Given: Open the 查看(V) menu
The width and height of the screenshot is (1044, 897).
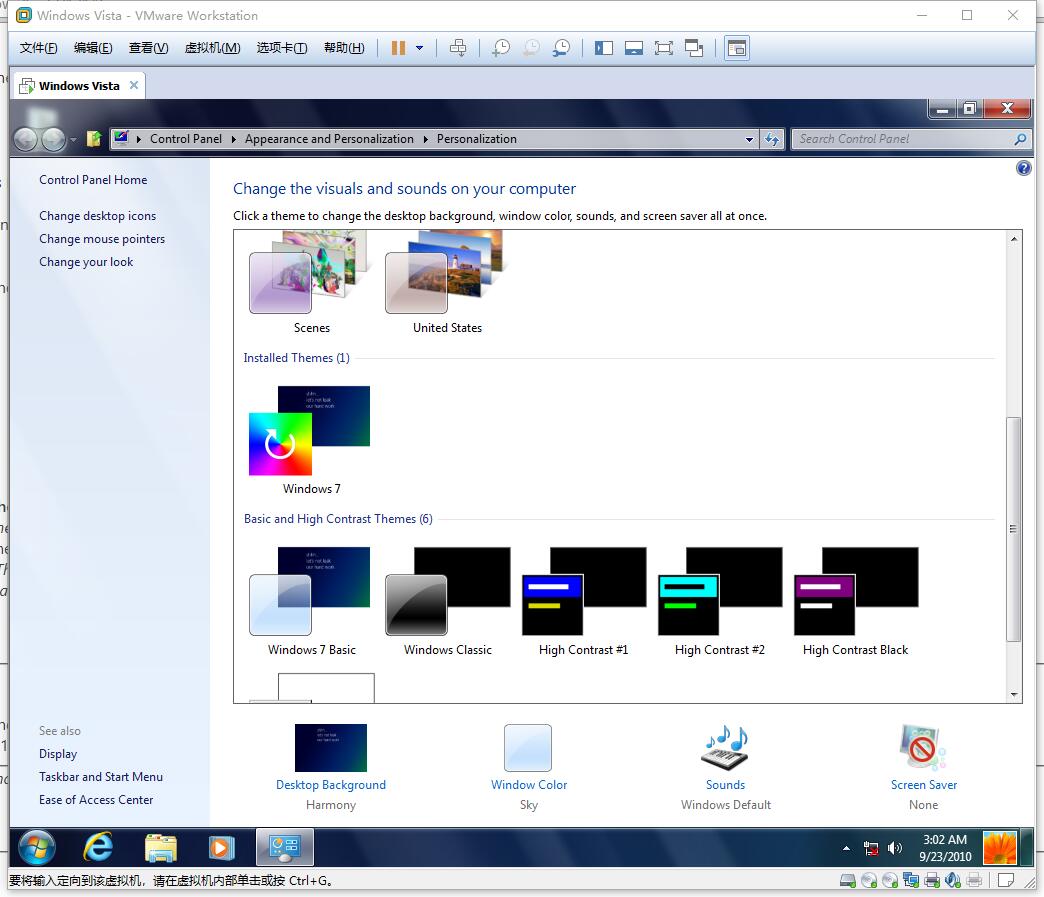Looking at the screenshot, I should (x=148, y=48).
